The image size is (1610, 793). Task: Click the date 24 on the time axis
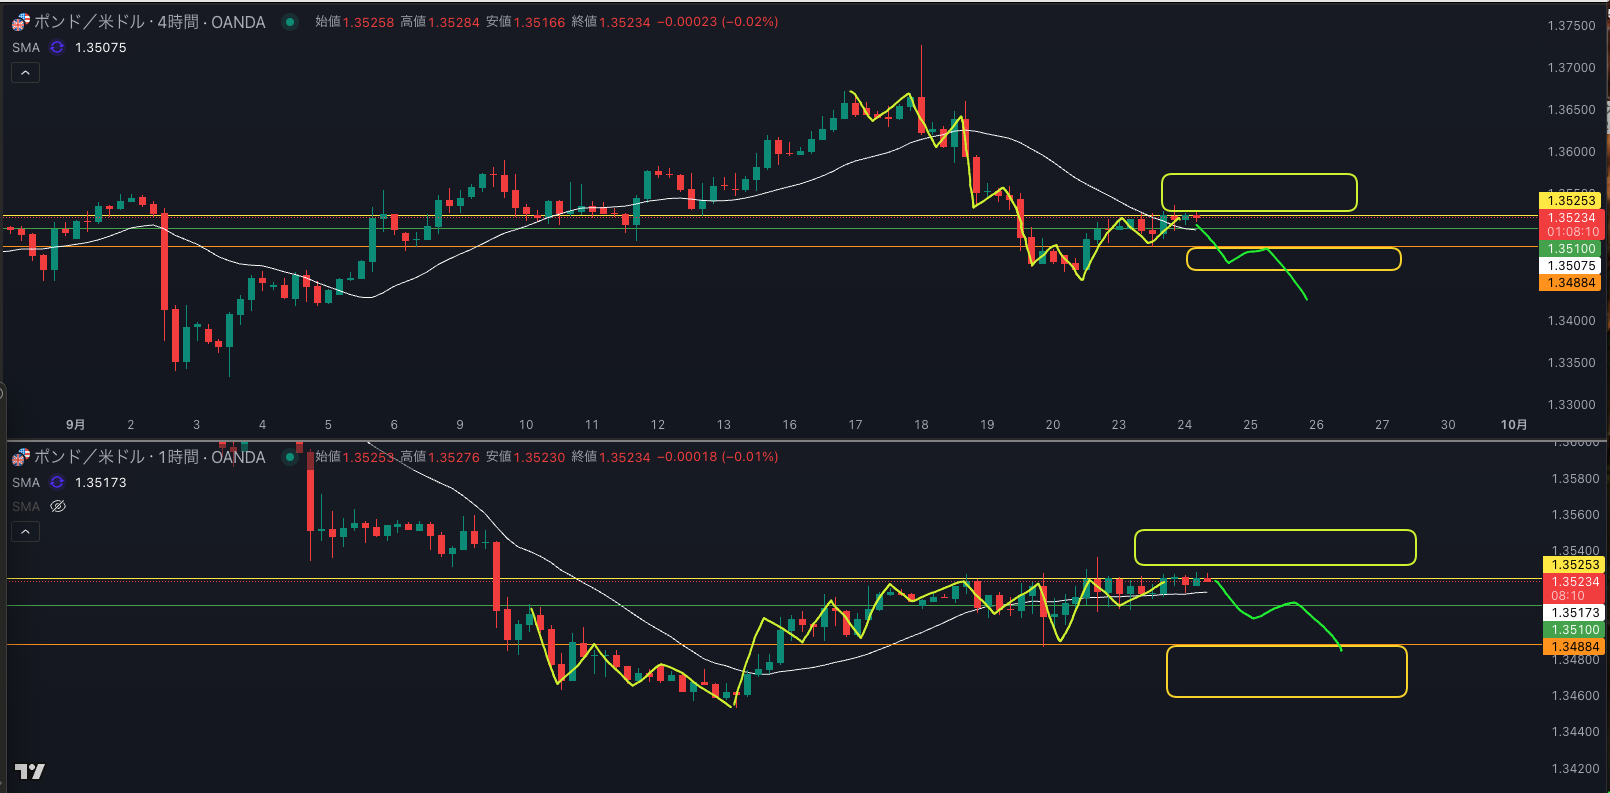point(1184,425)
